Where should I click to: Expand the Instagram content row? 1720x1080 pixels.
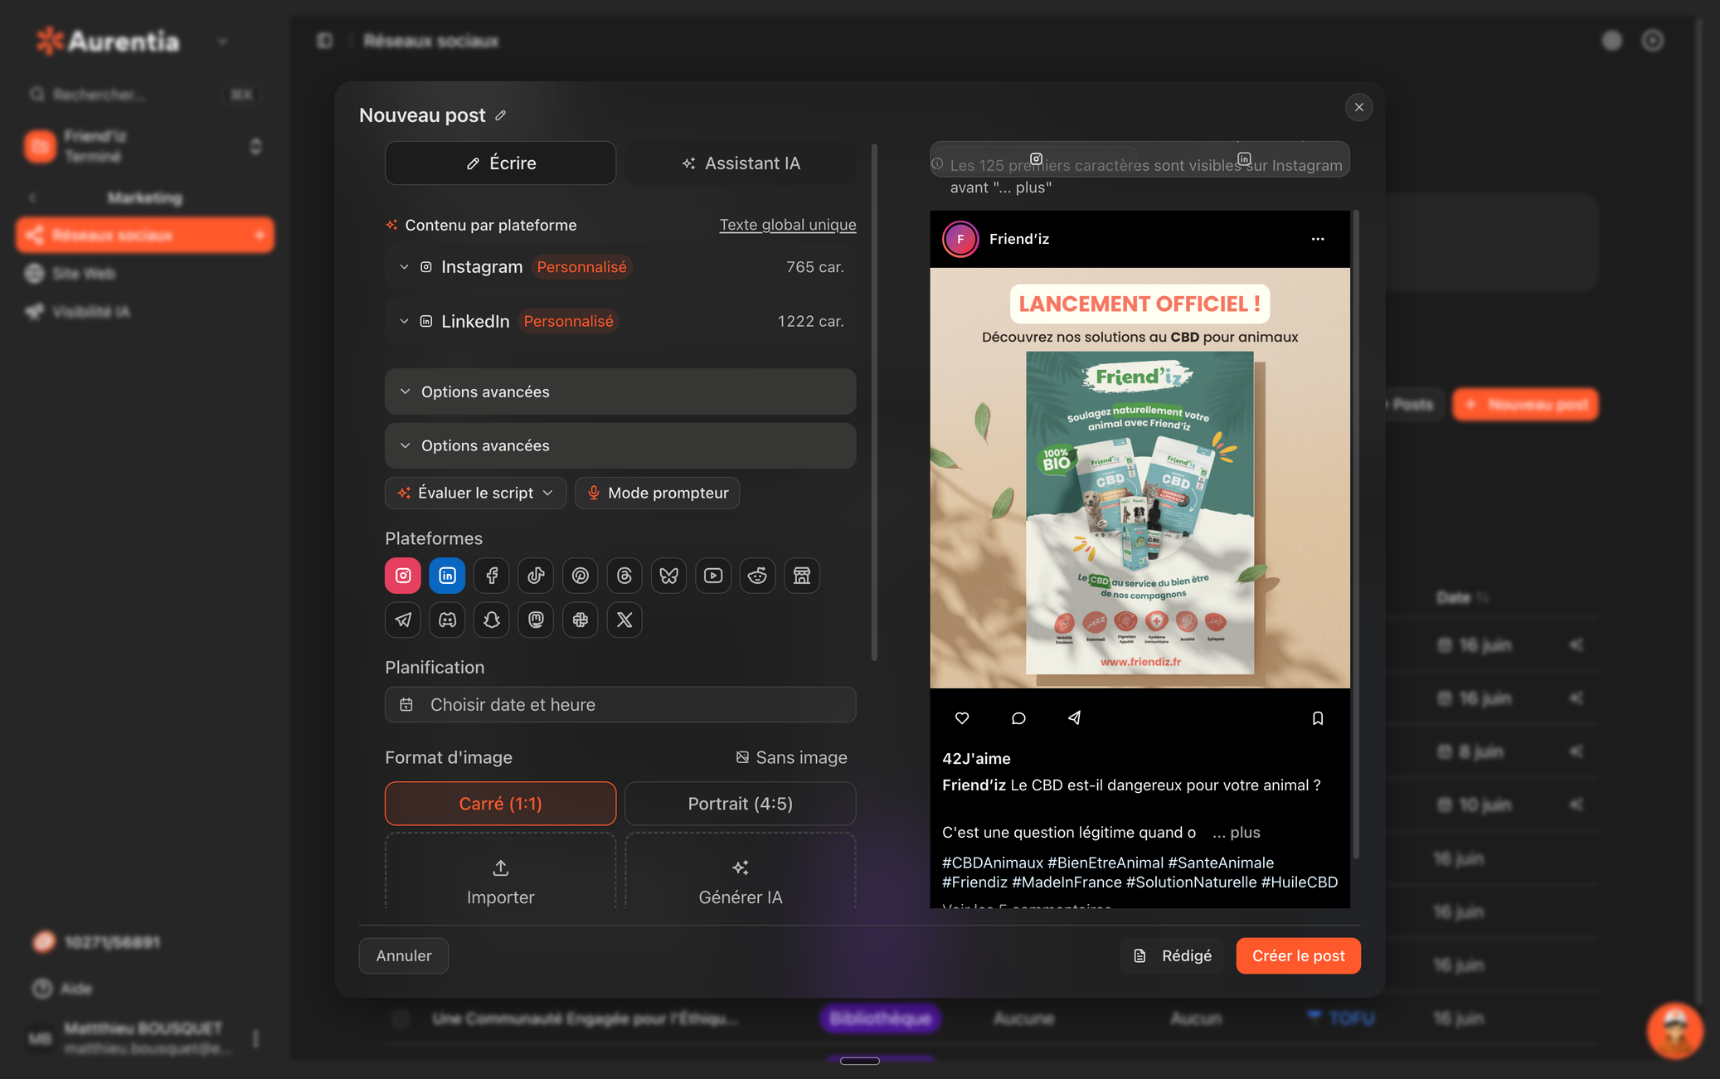(620, 267)
